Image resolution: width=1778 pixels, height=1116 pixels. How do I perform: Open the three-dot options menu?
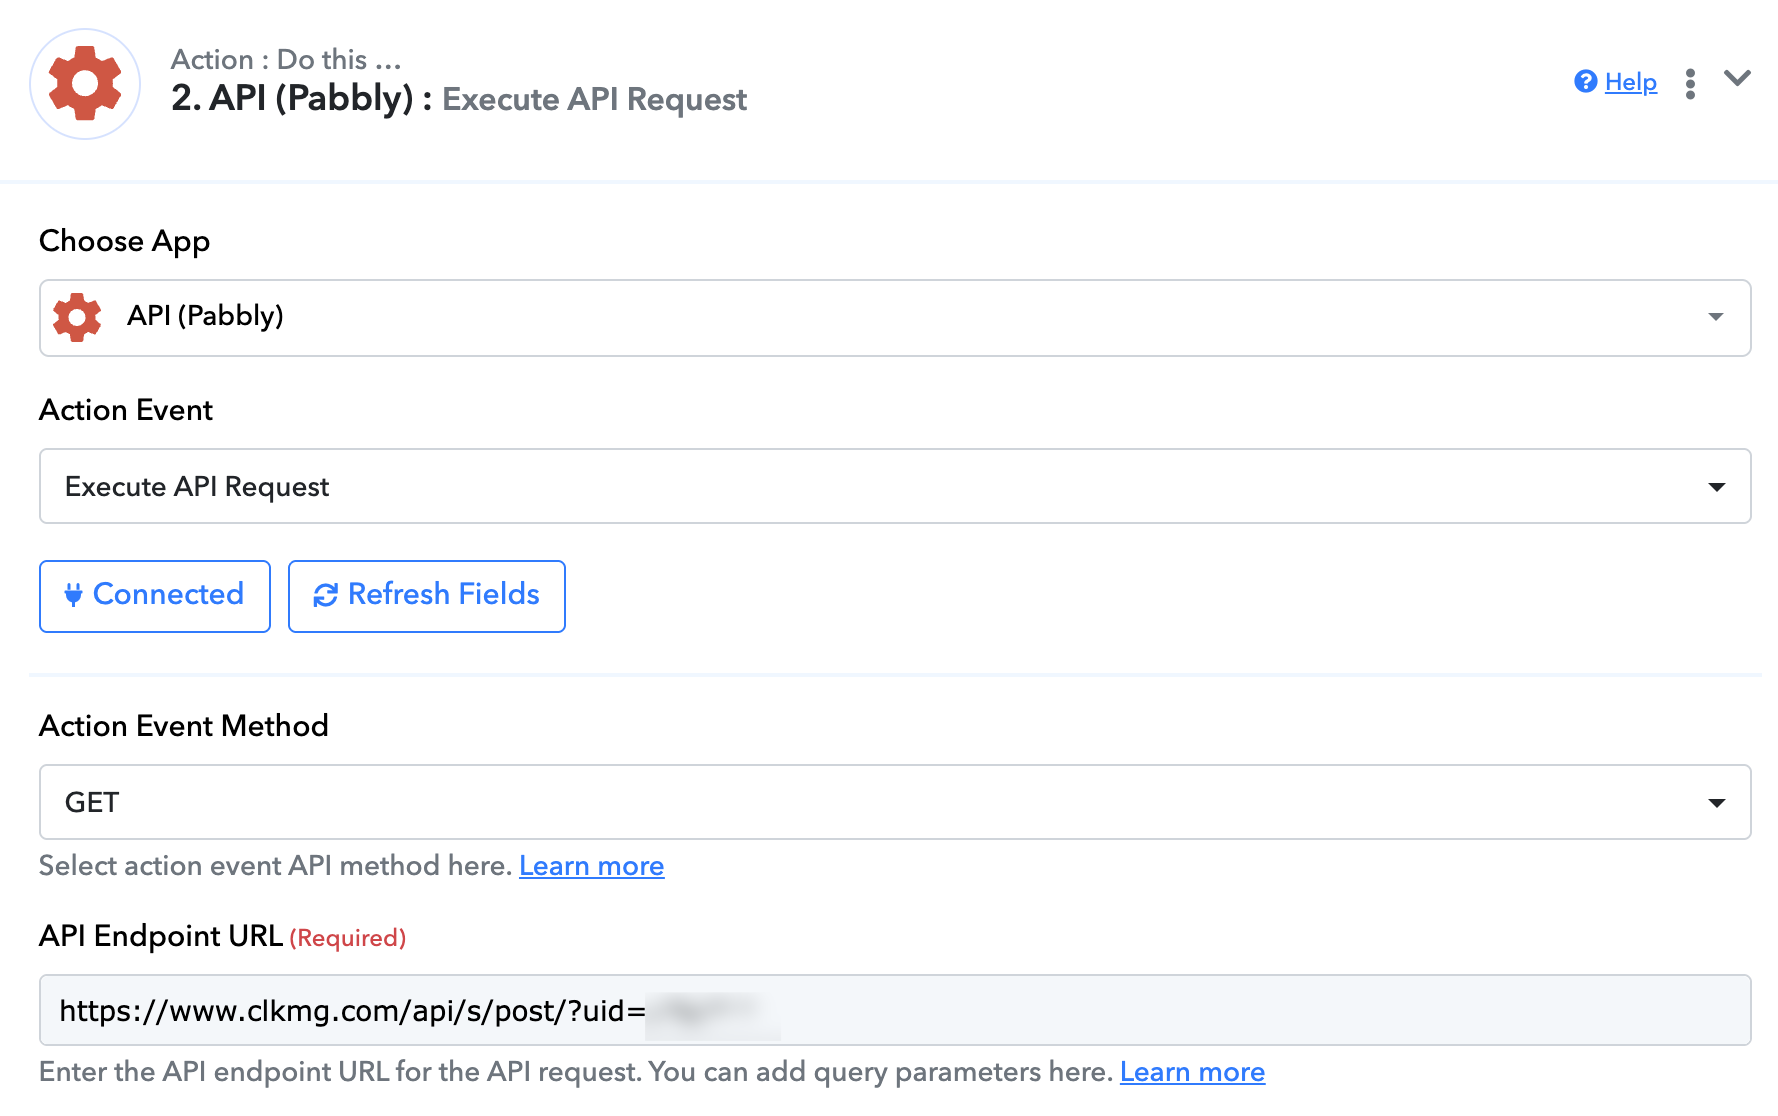[x=1690, y=84]
